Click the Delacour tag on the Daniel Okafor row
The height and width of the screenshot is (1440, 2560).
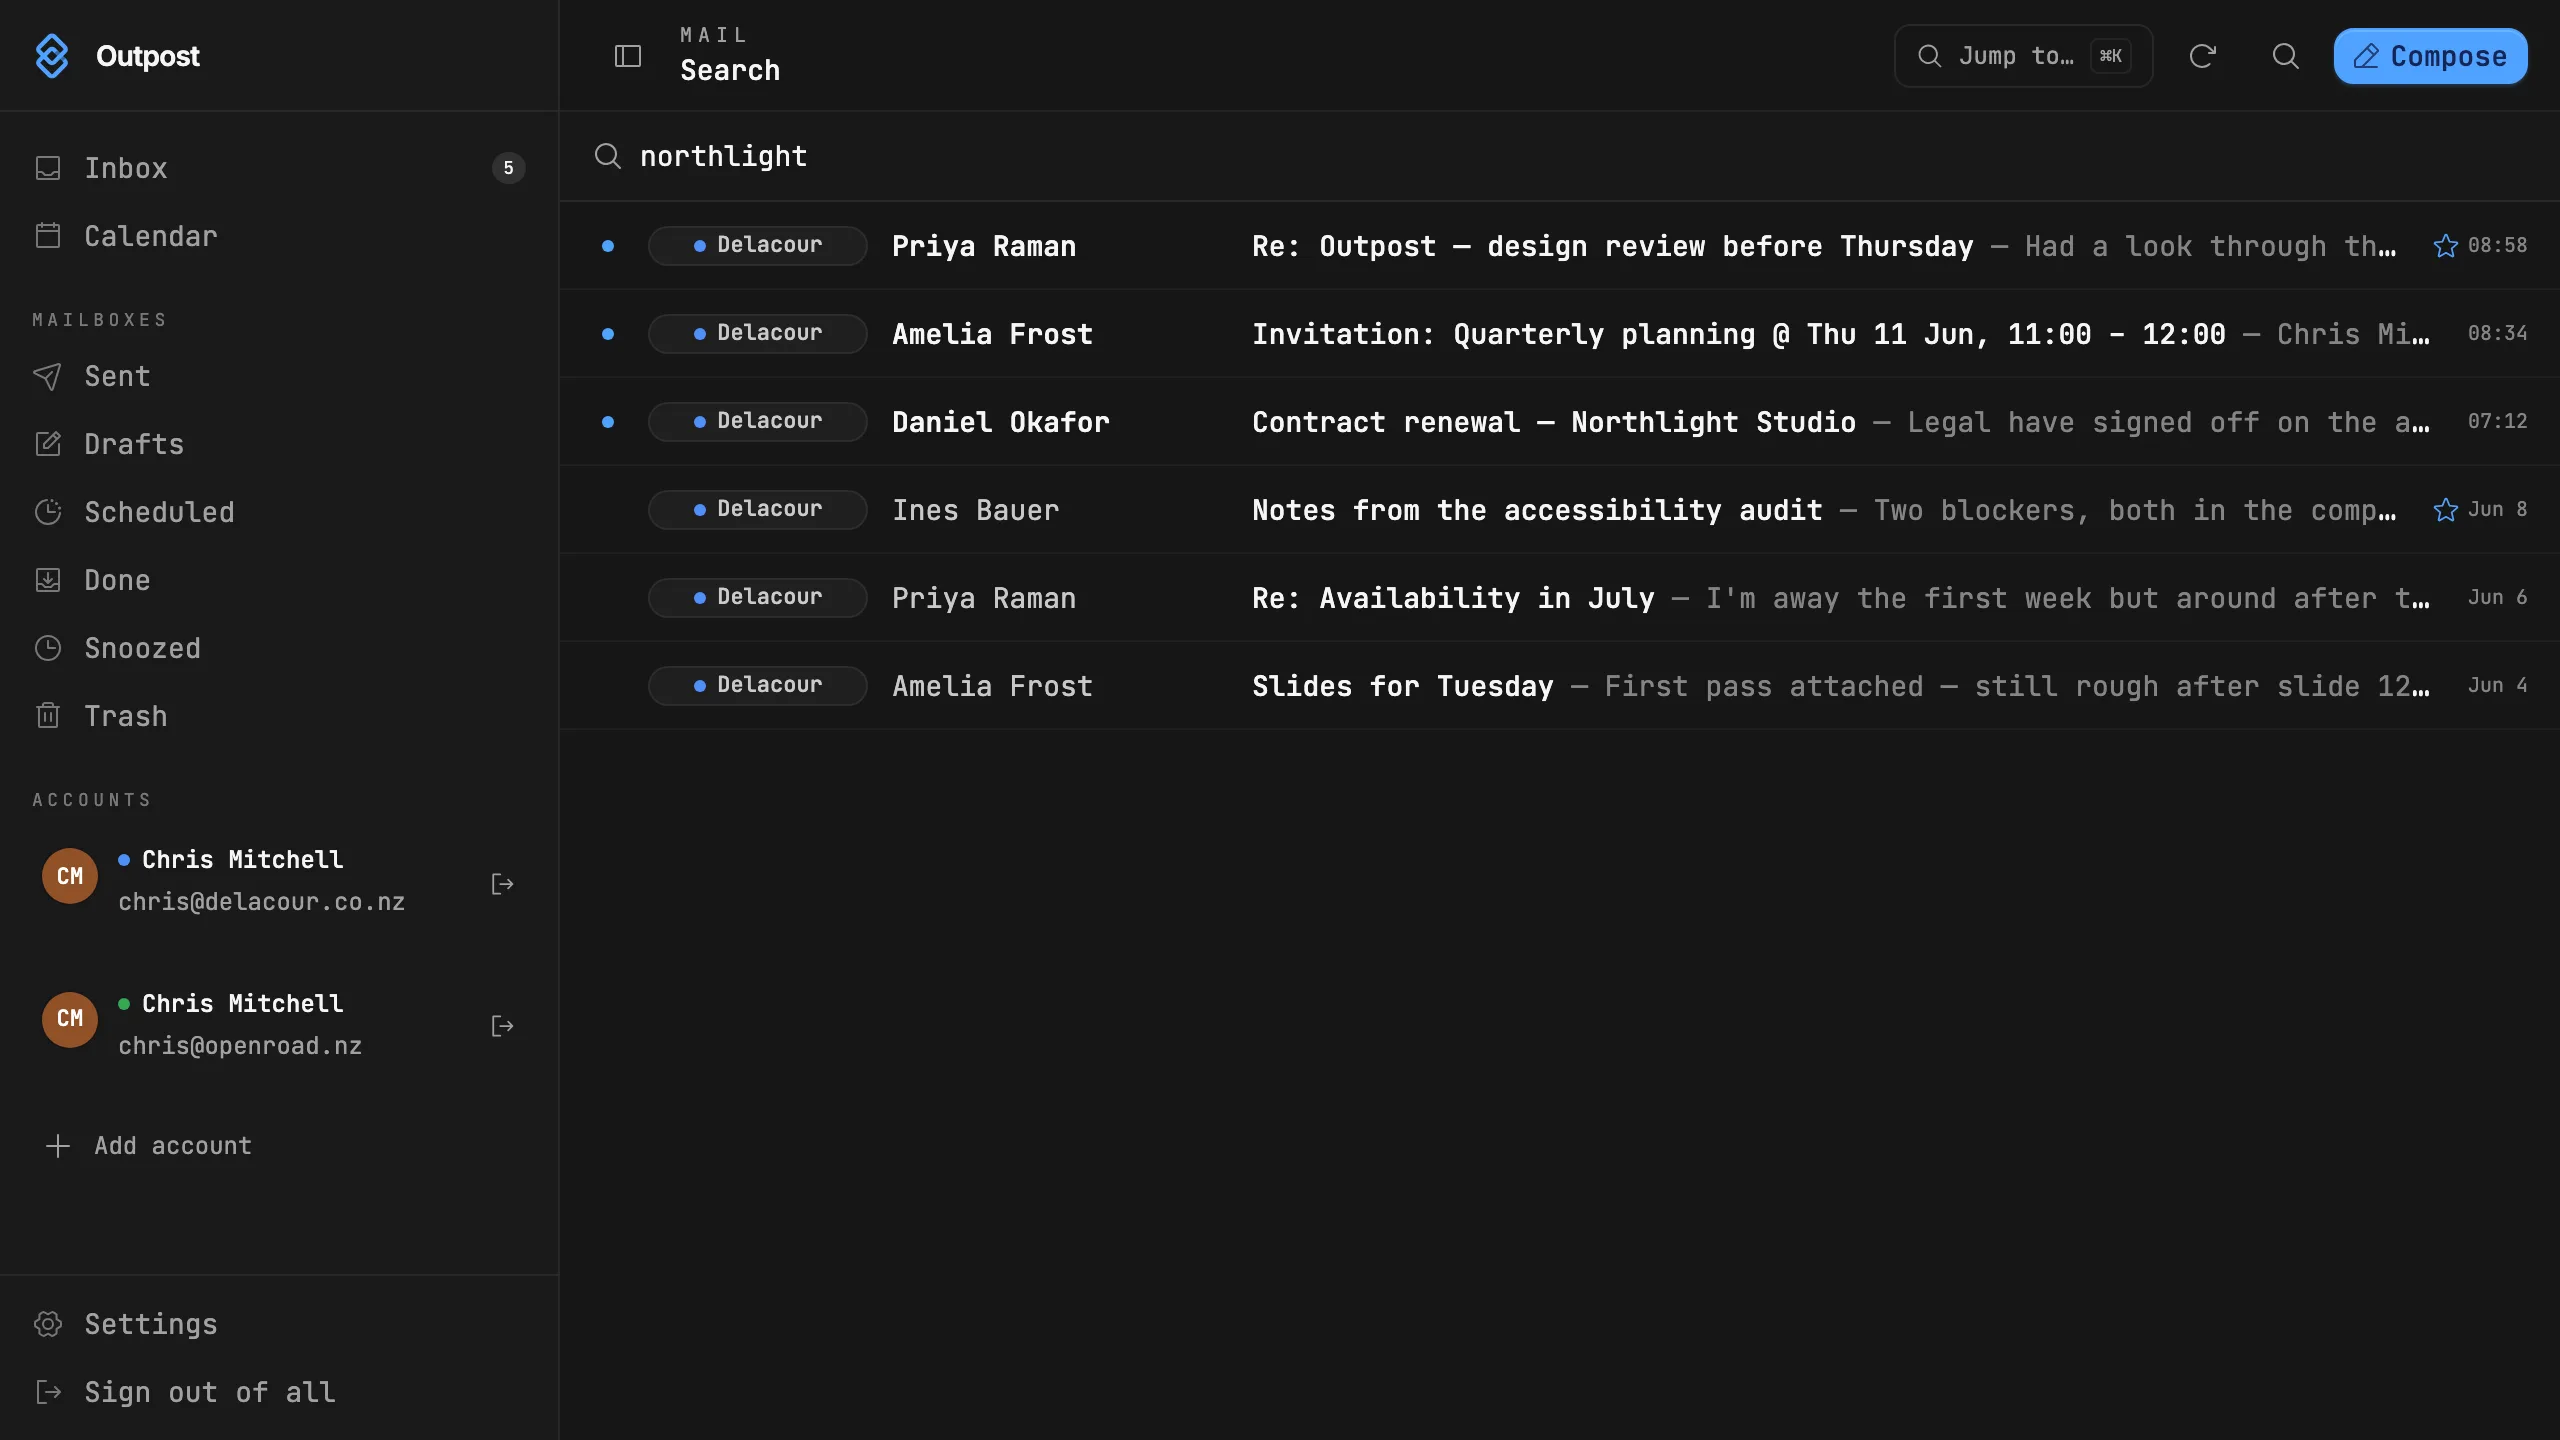[757, 422]
